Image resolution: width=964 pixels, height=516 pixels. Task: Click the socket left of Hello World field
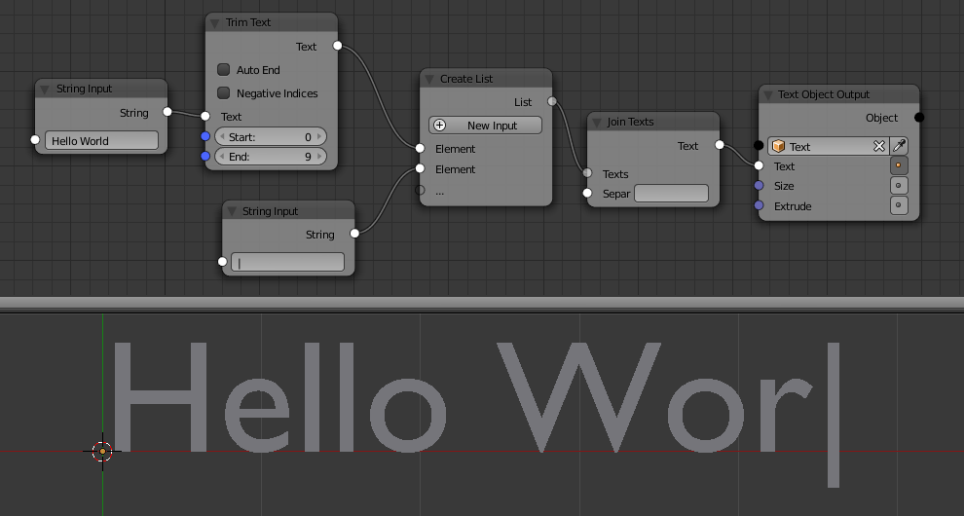35,140
